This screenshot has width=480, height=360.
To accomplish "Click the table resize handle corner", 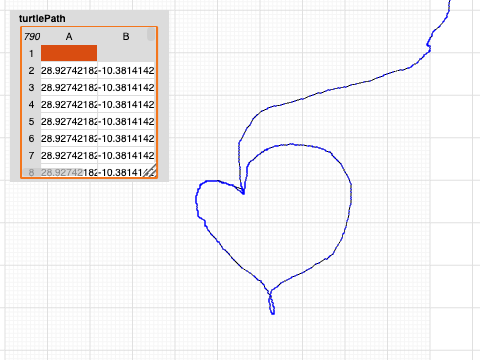I will (x=150, y=171).
